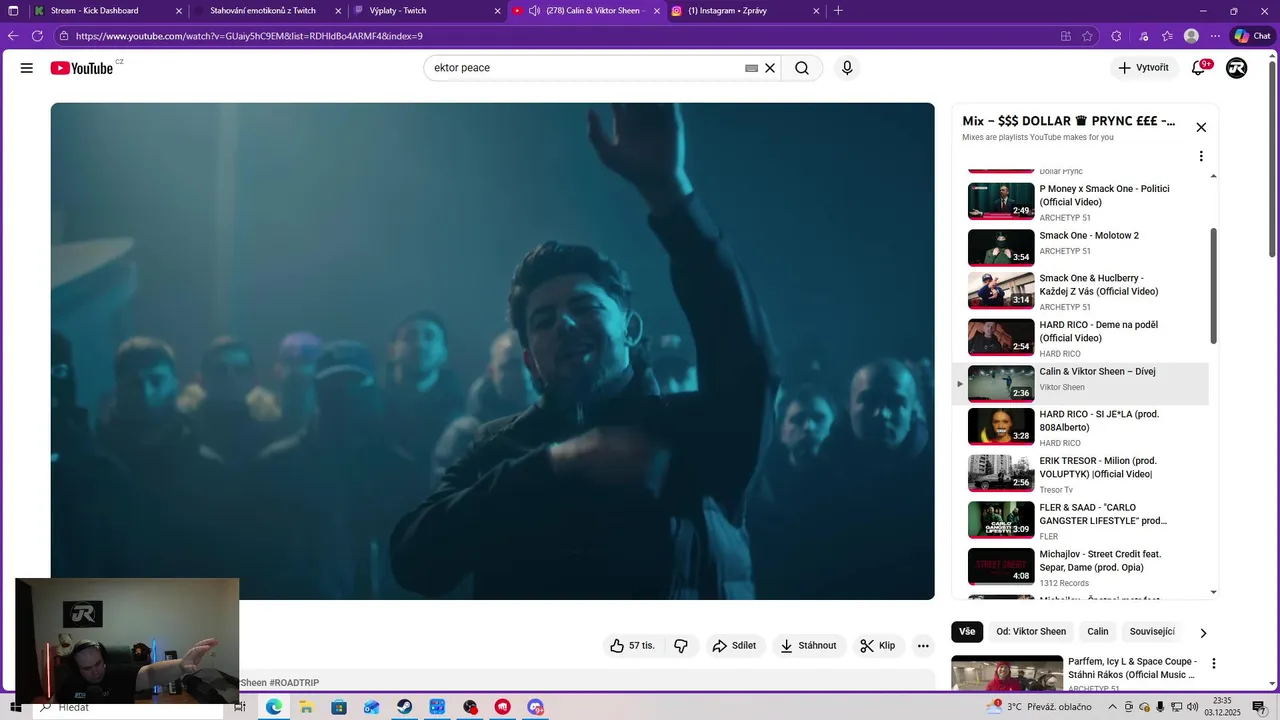Image resolution: width=1280 pixels, height=720 pixels.
Task: Play HARD RICO - SI JE*LA
Action: tap(1080, 427)
